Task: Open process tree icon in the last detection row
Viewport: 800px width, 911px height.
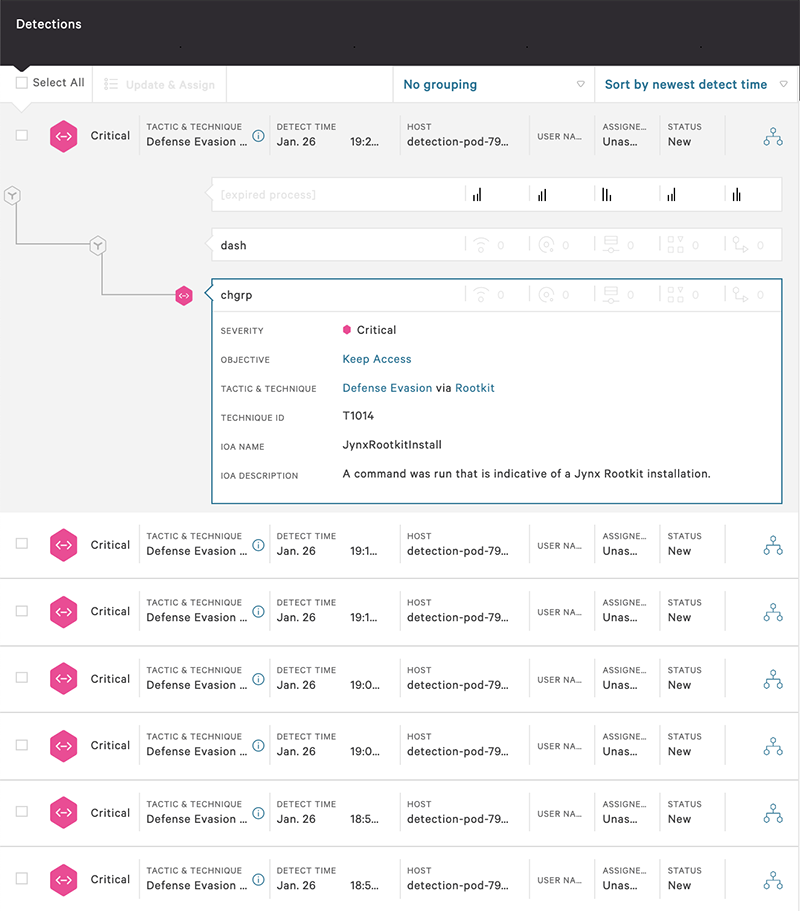Action: click(772, 880)
